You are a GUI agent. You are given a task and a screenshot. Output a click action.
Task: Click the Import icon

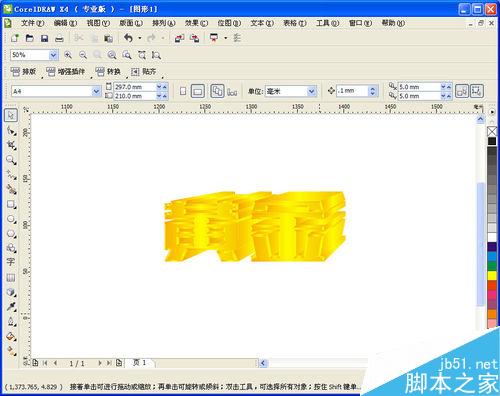coord(179,38)
